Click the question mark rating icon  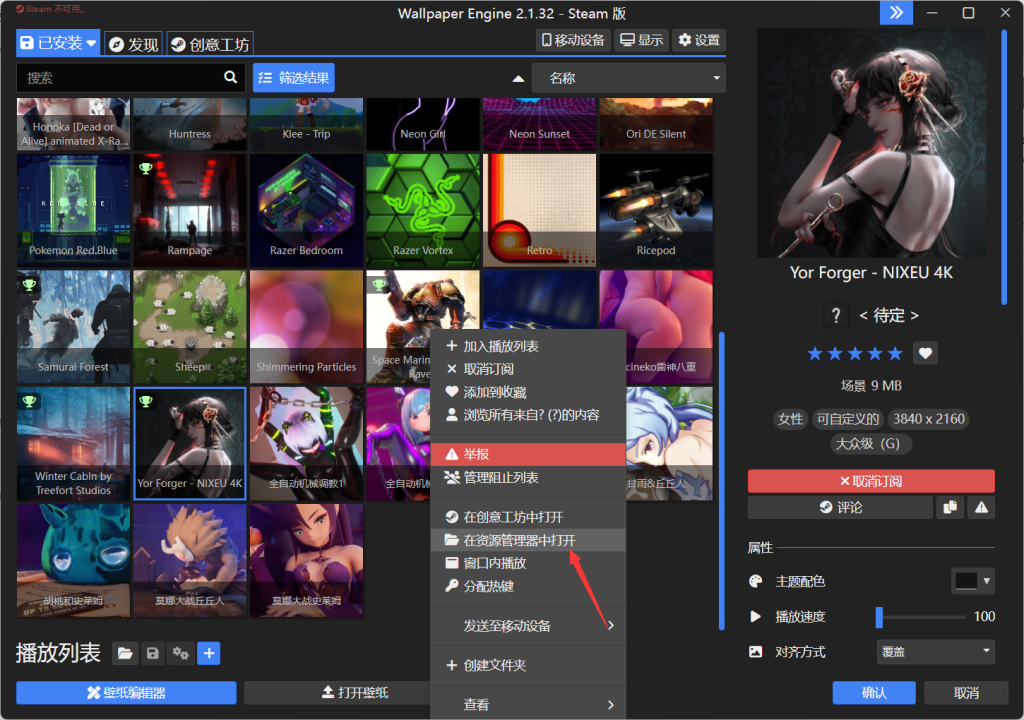836,316
